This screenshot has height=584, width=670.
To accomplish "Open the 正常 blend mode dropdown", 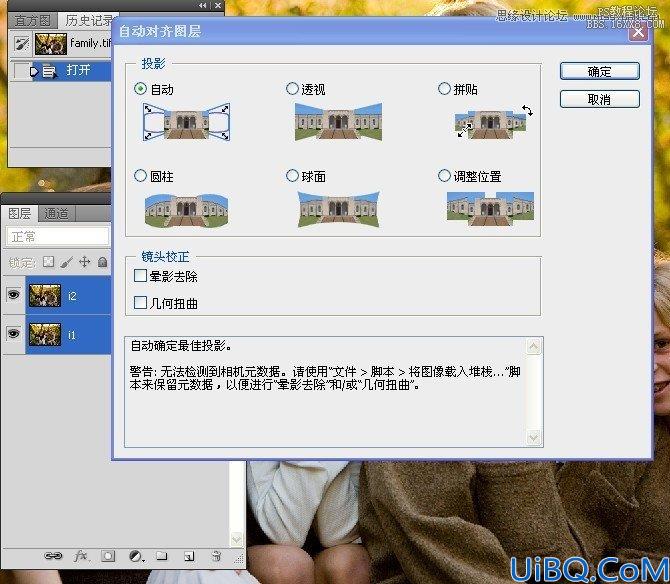I will pos(57,236).
